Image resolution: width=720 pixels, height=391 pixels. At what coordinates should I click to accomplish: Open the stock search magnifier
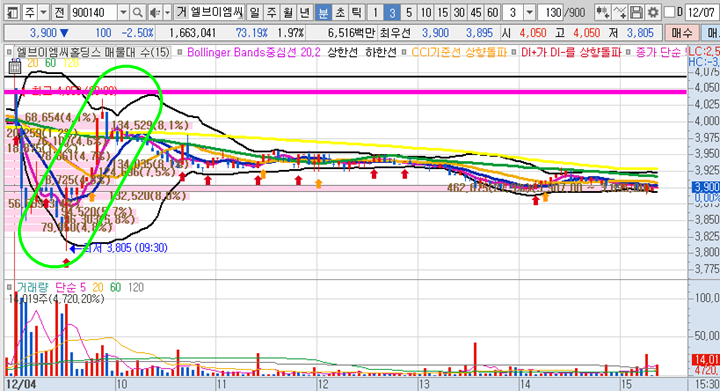click(x=137, y=12)
